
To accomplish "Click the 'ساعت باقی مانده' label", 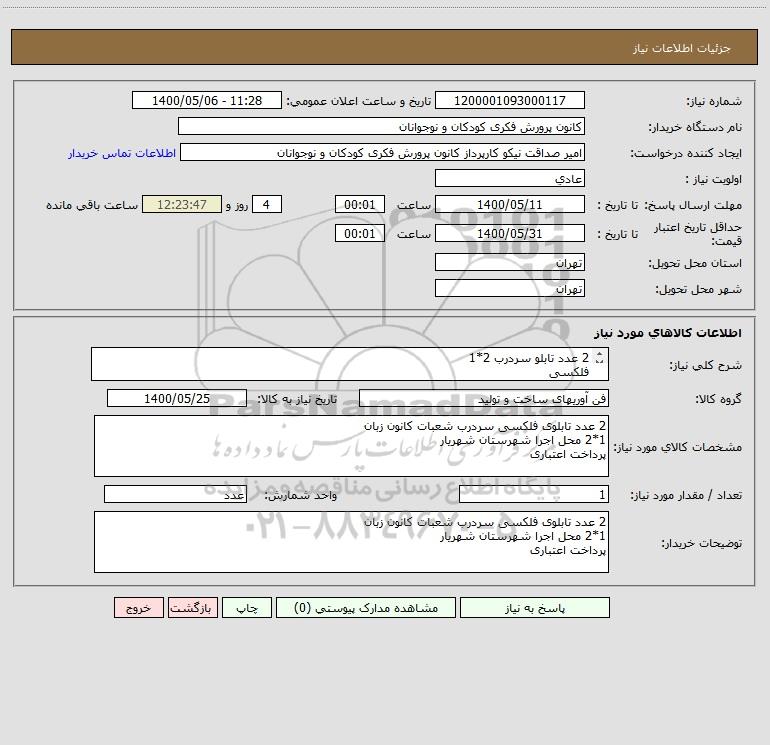I will pyautogui.click(x=92, y=205).
